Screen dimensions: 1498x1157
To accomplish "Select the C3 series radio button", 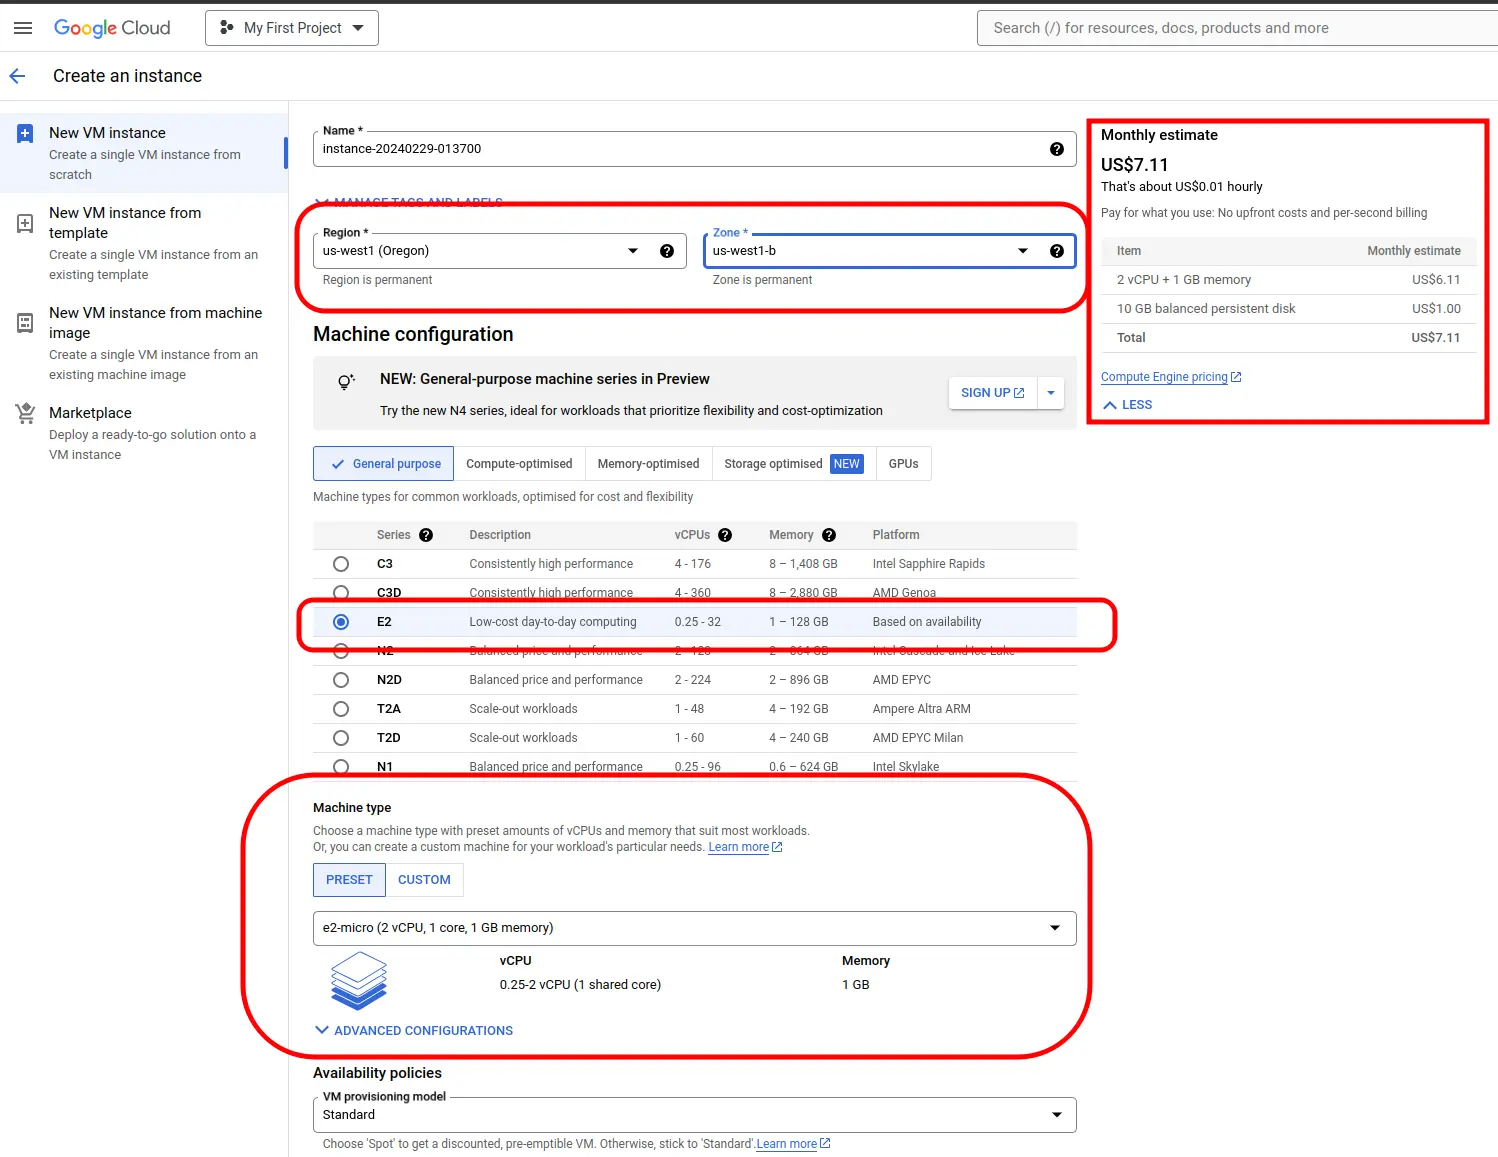I will [x=341, y=564].
